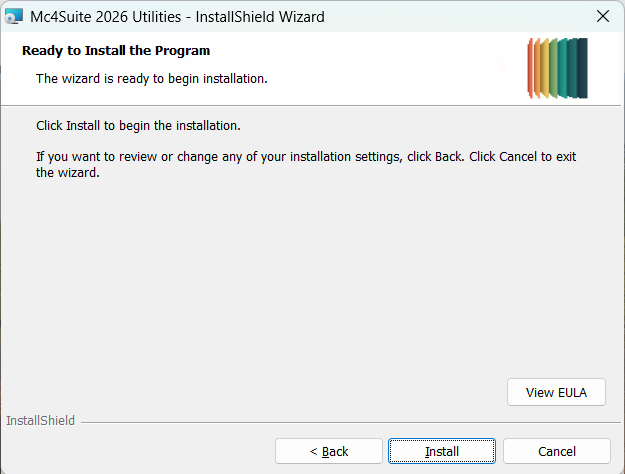This screenshot has width=625, height=474.
Task: Click the 'Click Install to begin' instruction text
Action: click(138, 127)
